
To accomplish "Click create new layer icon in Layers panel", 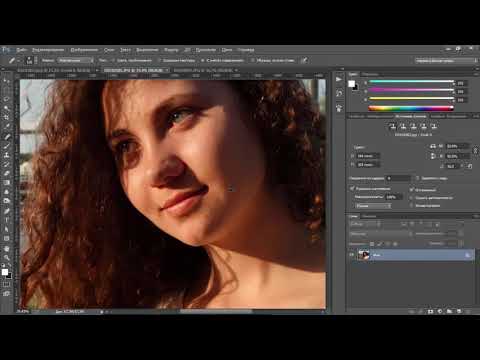I will pos(459,311).
